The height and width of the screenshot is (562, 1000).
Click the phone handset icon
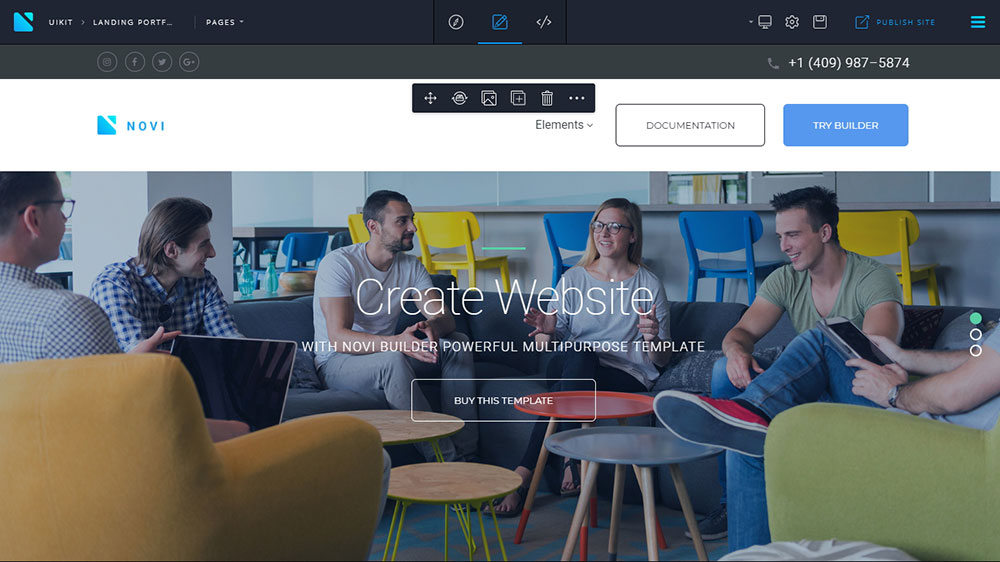pos(773,63)
